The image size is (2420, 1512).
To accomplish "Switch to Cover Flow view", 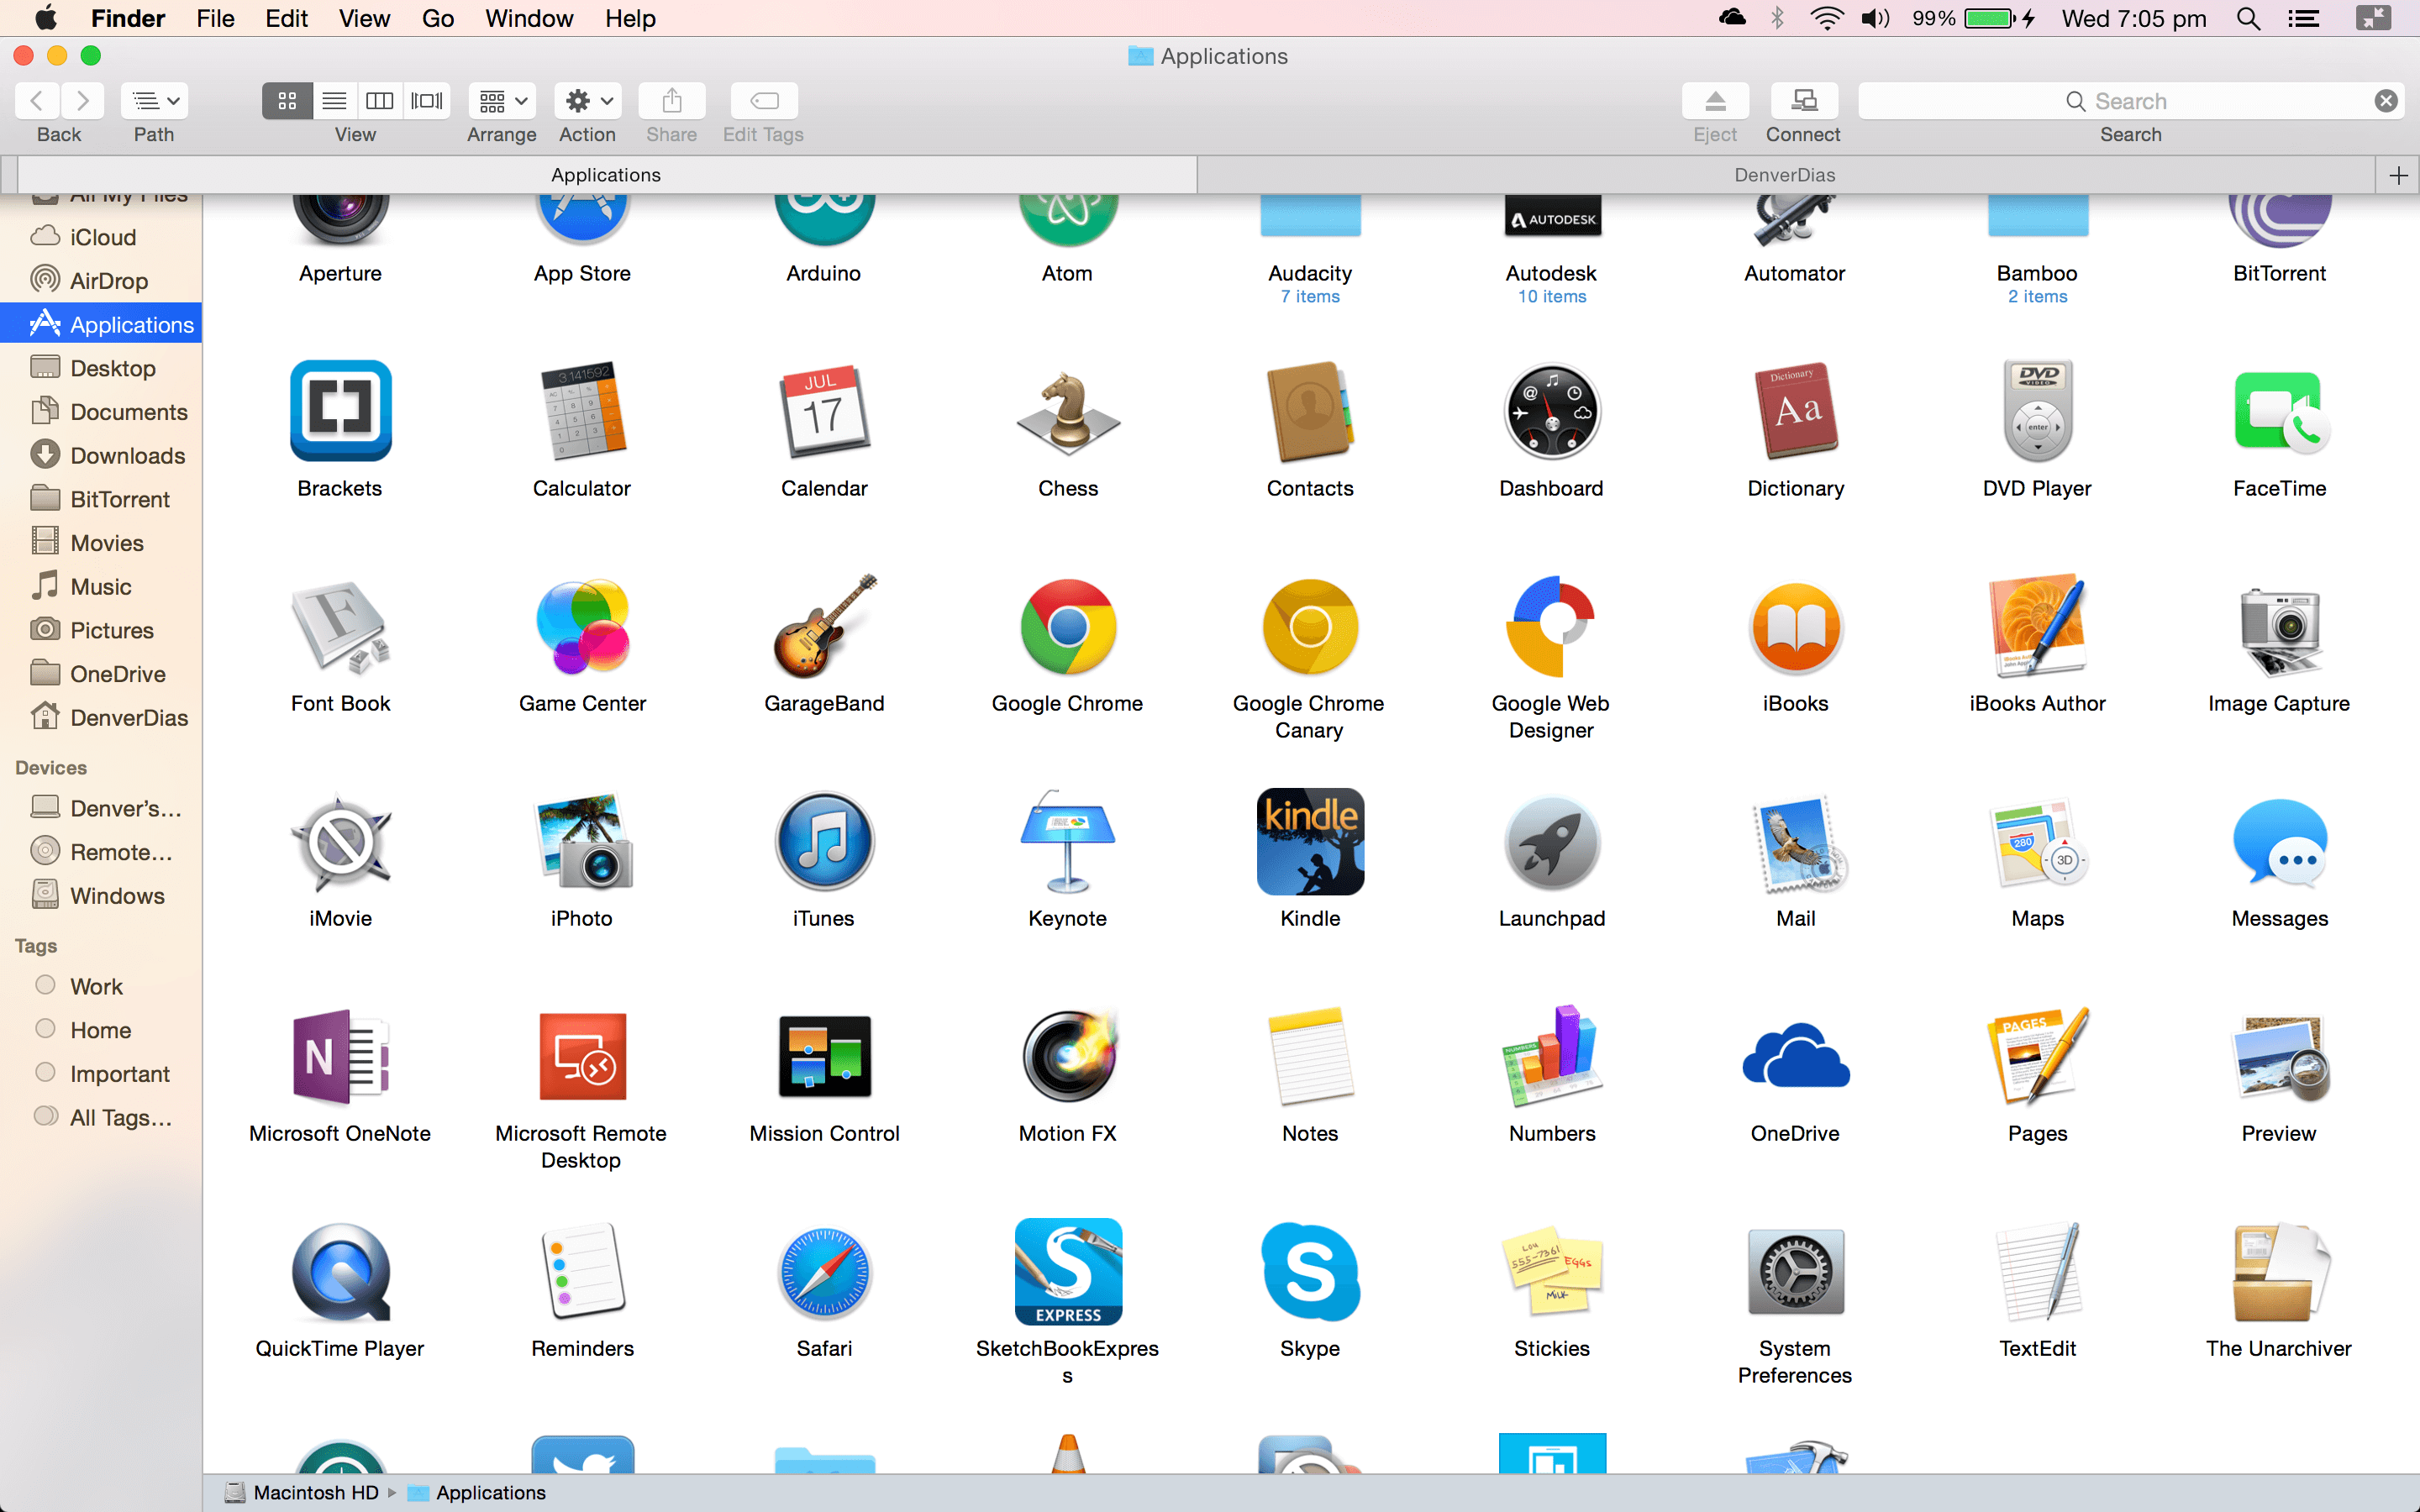I will [427, 101].
